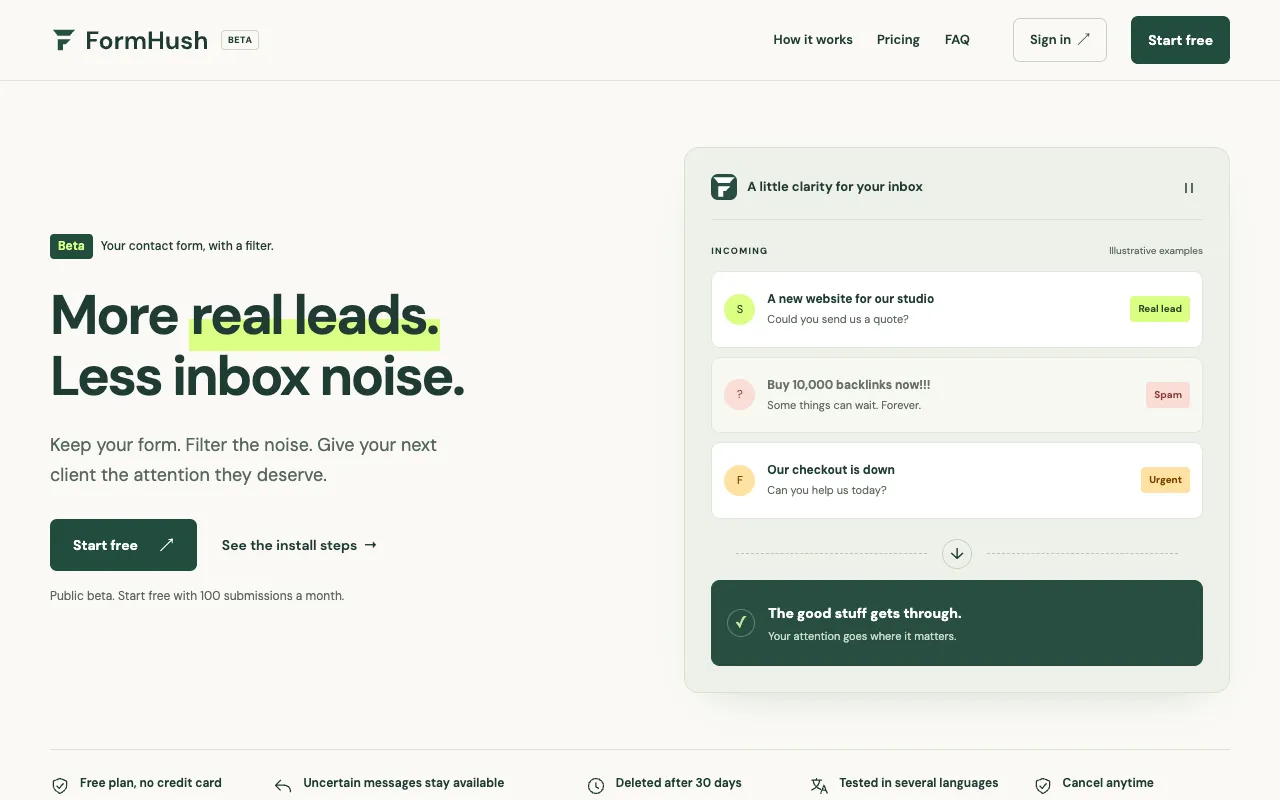Click Start free in the header

[x=1180, y=40]
